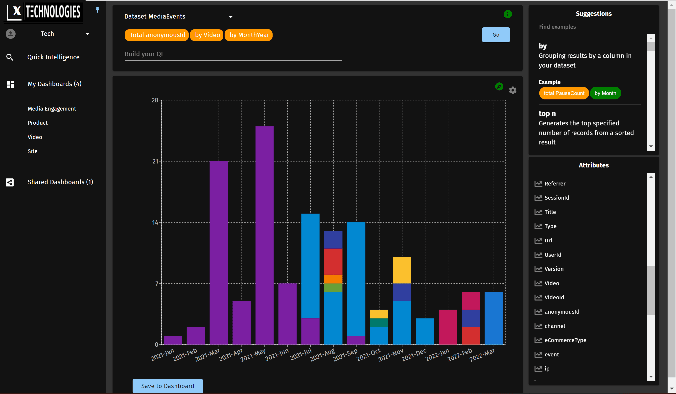Screen dimensions: 676x394
Task: Click the Build your IQ input field
Action: tap(233, 54)
